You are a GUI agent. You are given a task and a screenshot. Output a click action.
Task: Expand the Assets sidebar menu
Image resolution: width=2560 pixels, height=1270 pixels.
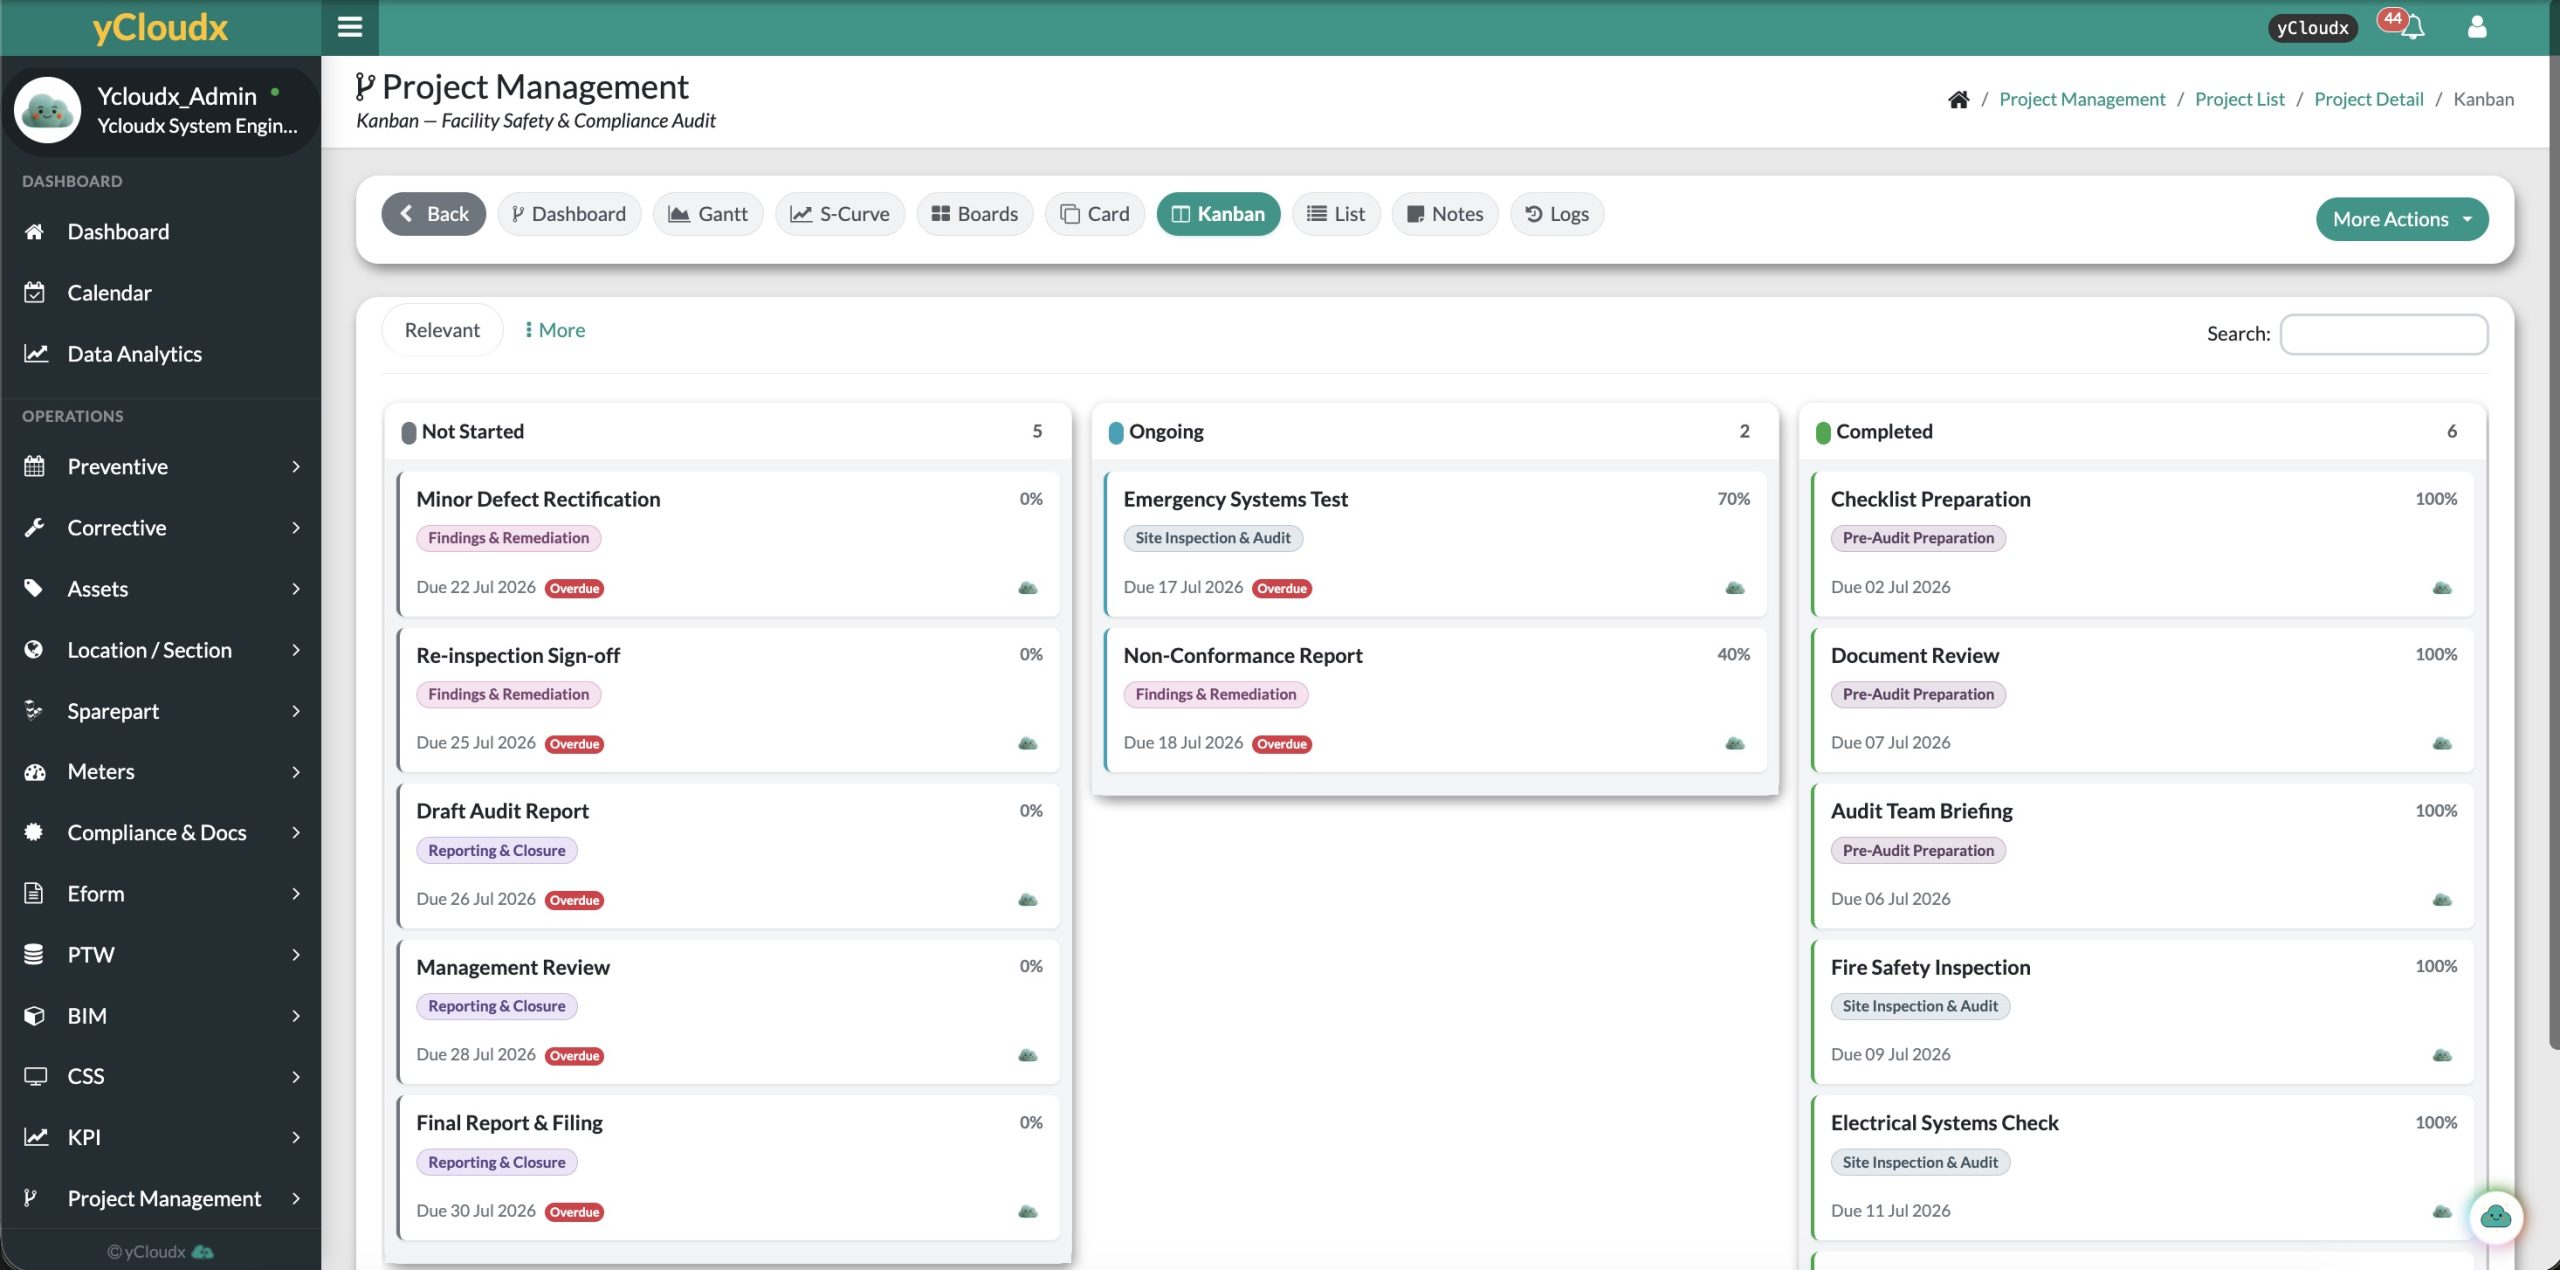pyautogui.click(x=160, y=589)
